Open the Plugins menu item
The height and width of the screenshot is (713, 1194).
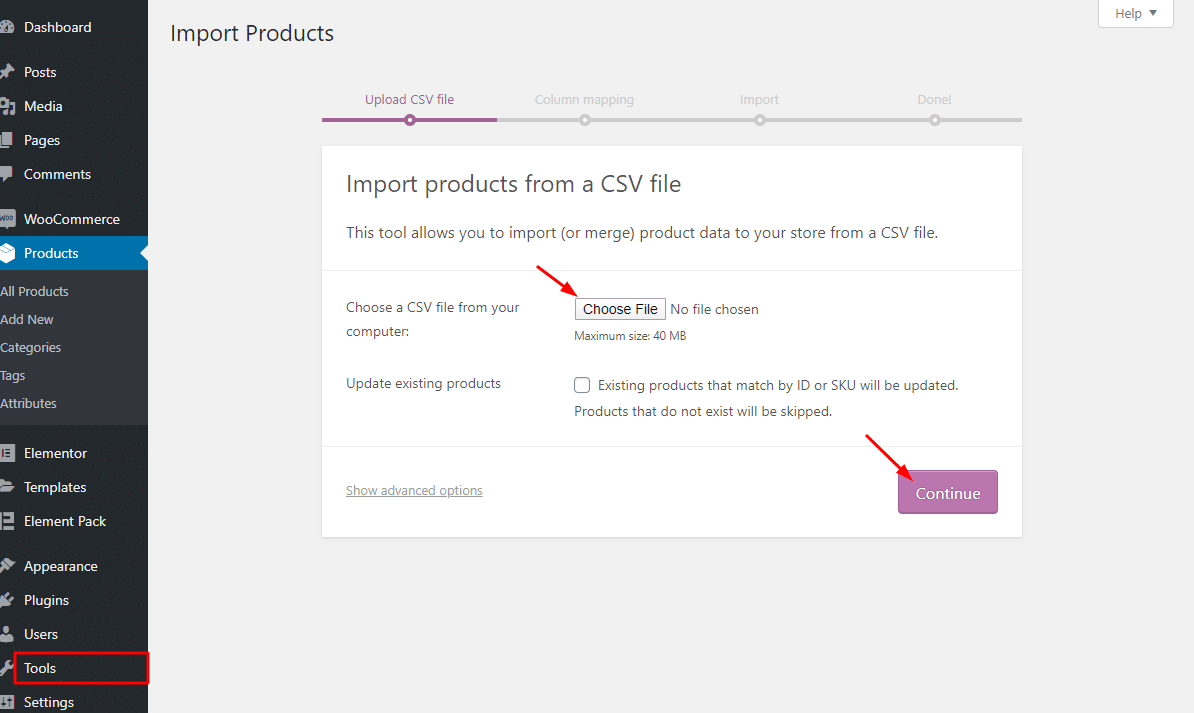[x=46, y=600]
